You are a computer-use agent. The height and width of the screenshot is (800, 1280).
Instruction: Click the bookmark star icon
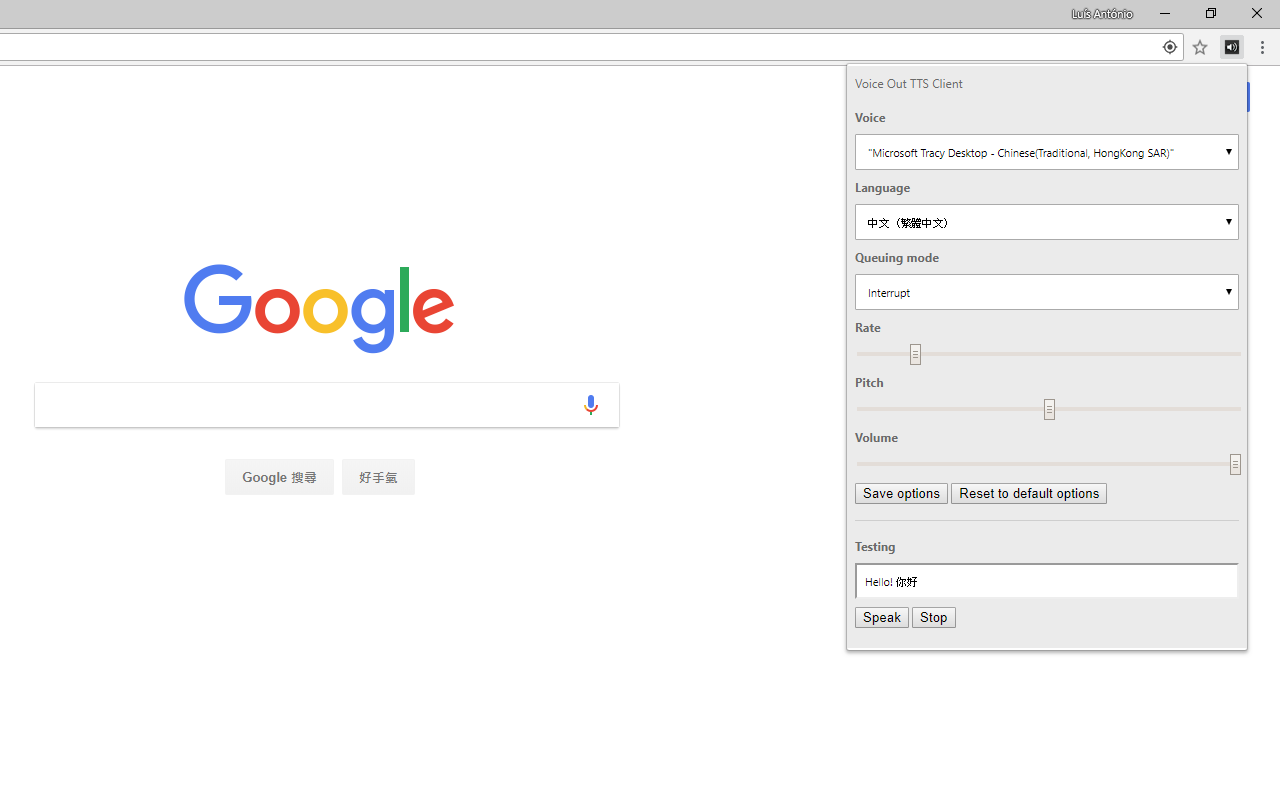[x=1200, y=47]
